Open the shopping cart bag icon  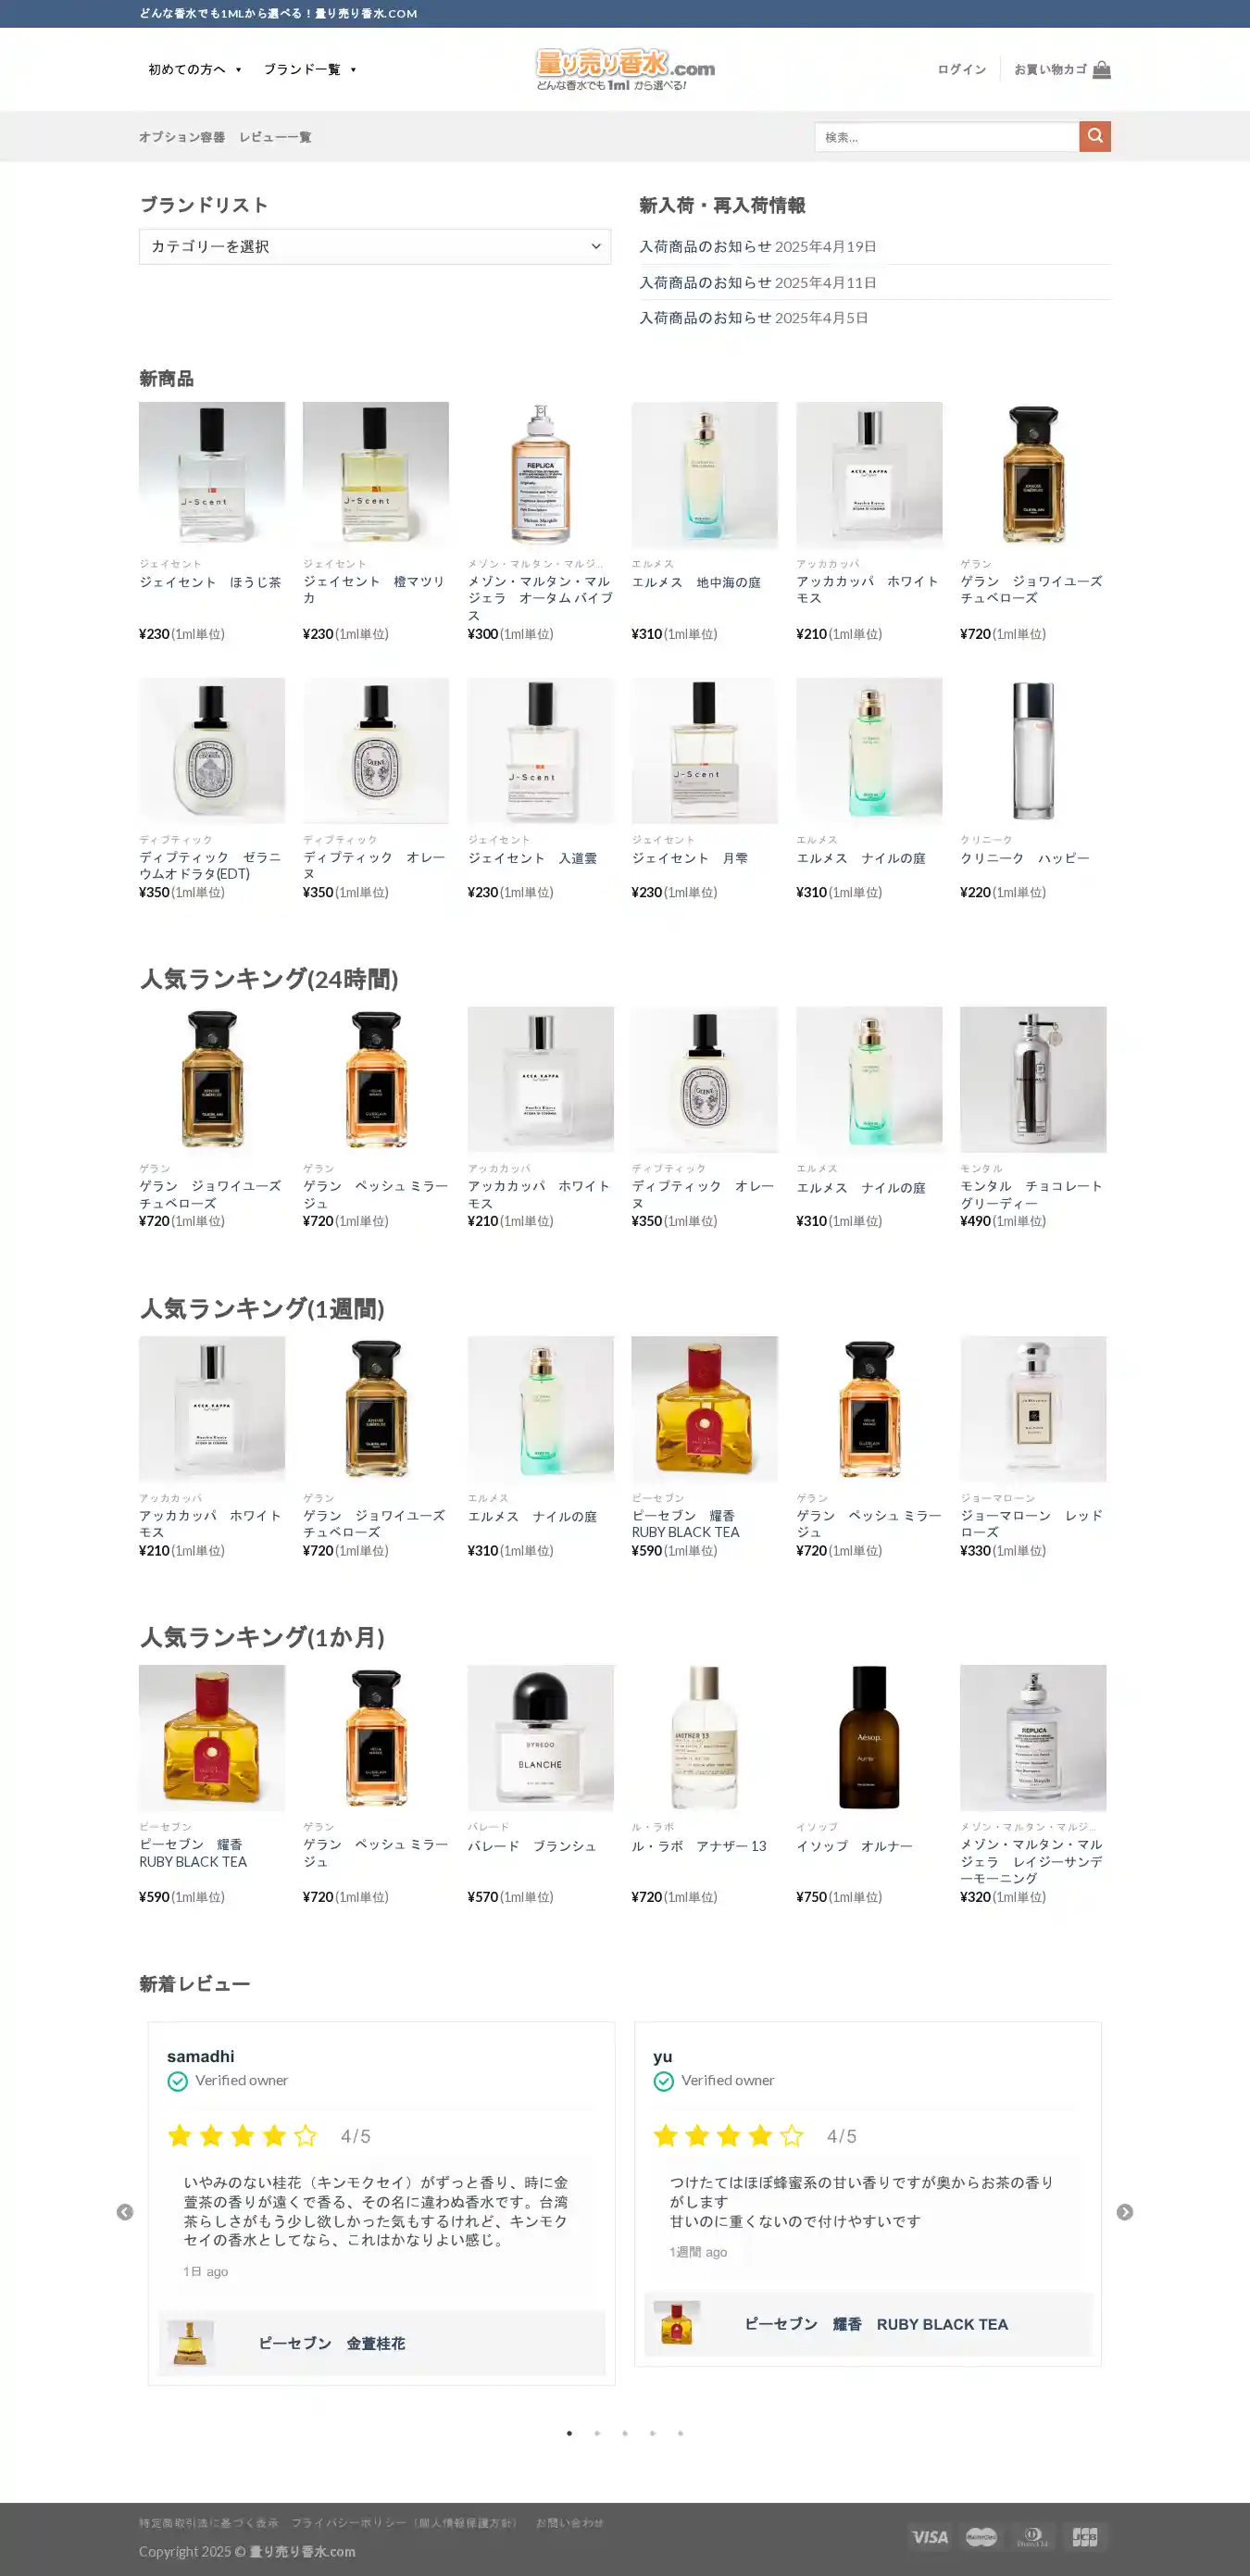[x=1101, y=69]
